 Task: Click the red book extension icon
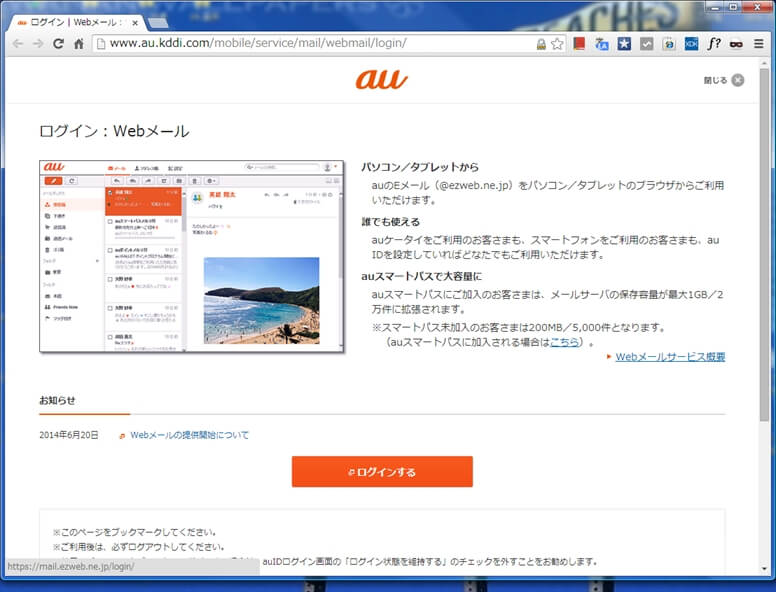pyautogui.click(x=579, y=44)
